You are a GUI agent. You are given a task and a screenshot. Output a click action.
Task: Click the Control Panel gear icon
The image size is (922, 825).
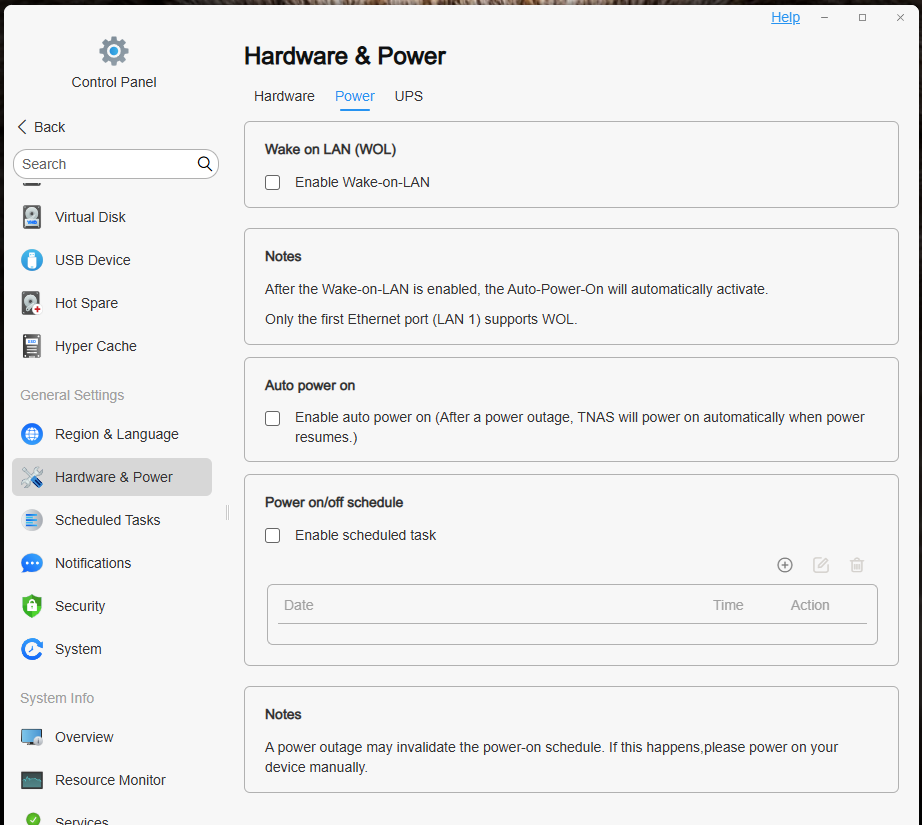113,51
